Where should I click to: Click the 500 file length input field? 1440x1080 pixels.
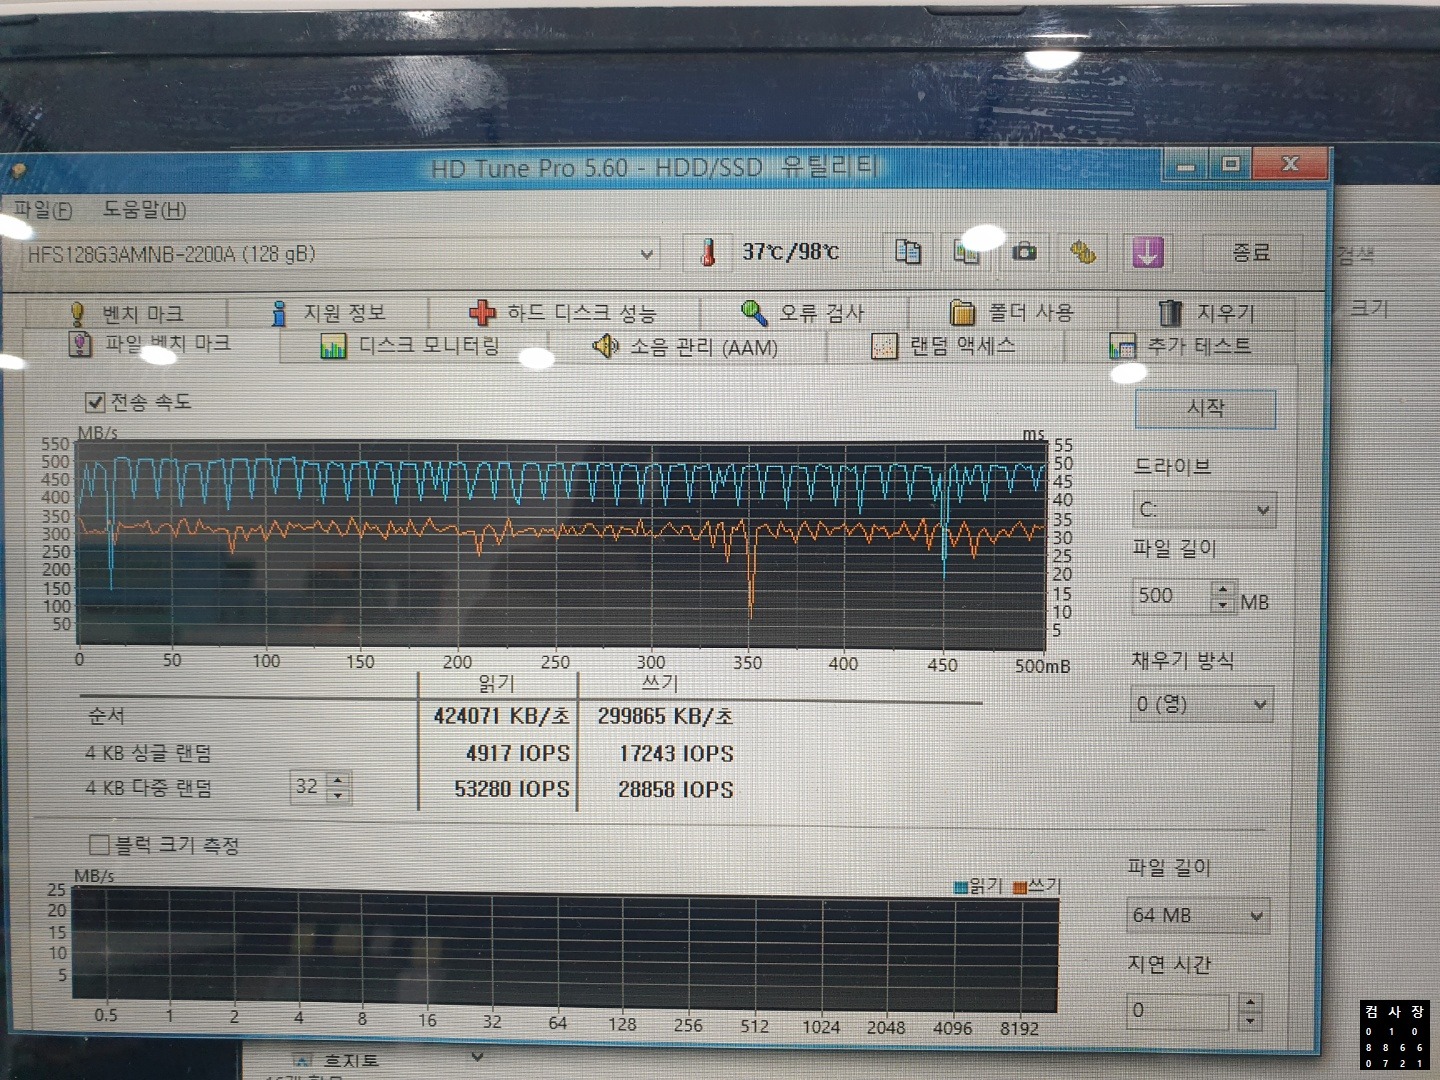coord(1172,597)
